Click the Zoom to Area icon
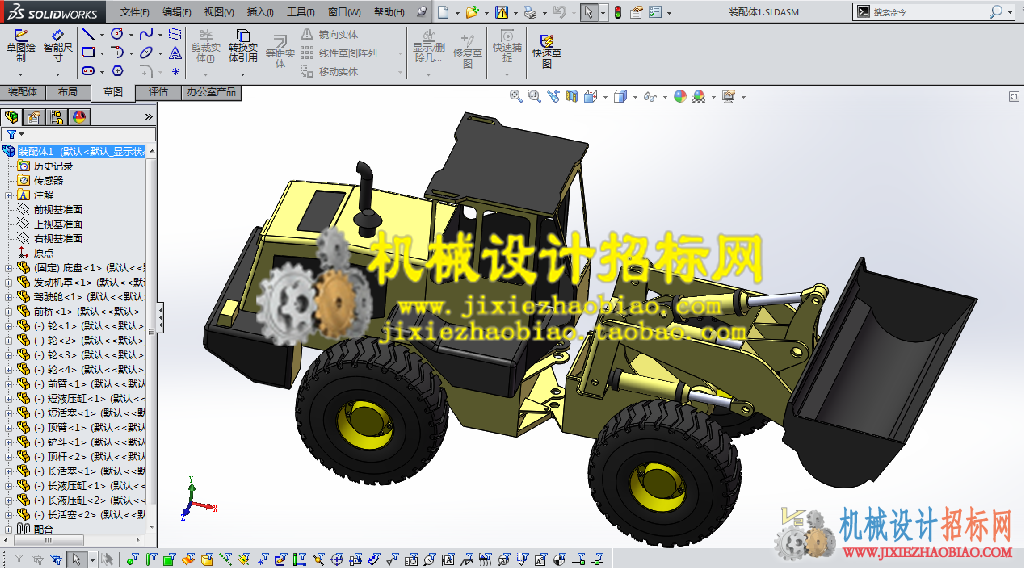This screenshot has width=1024, height=568. (x=534, y=97)
